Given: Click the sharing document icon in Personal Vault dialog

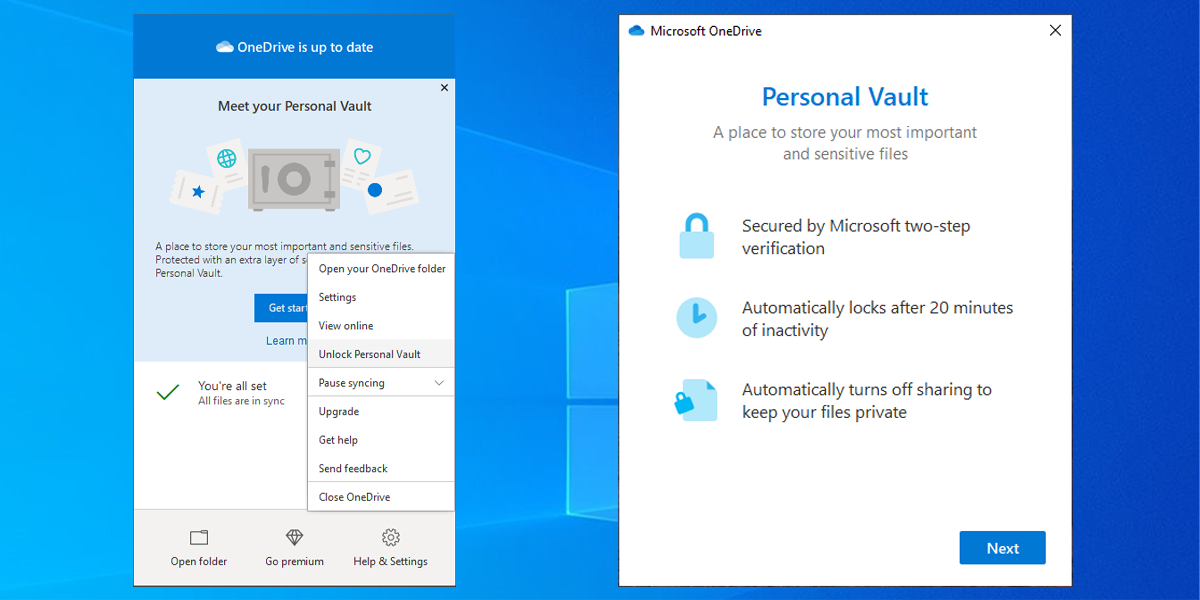Looking at the screenshot, I should (697, 399).
